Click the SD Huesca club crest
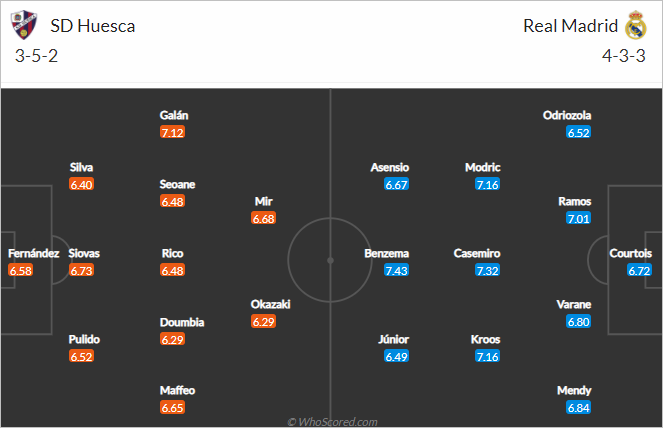 pos(24,25)
